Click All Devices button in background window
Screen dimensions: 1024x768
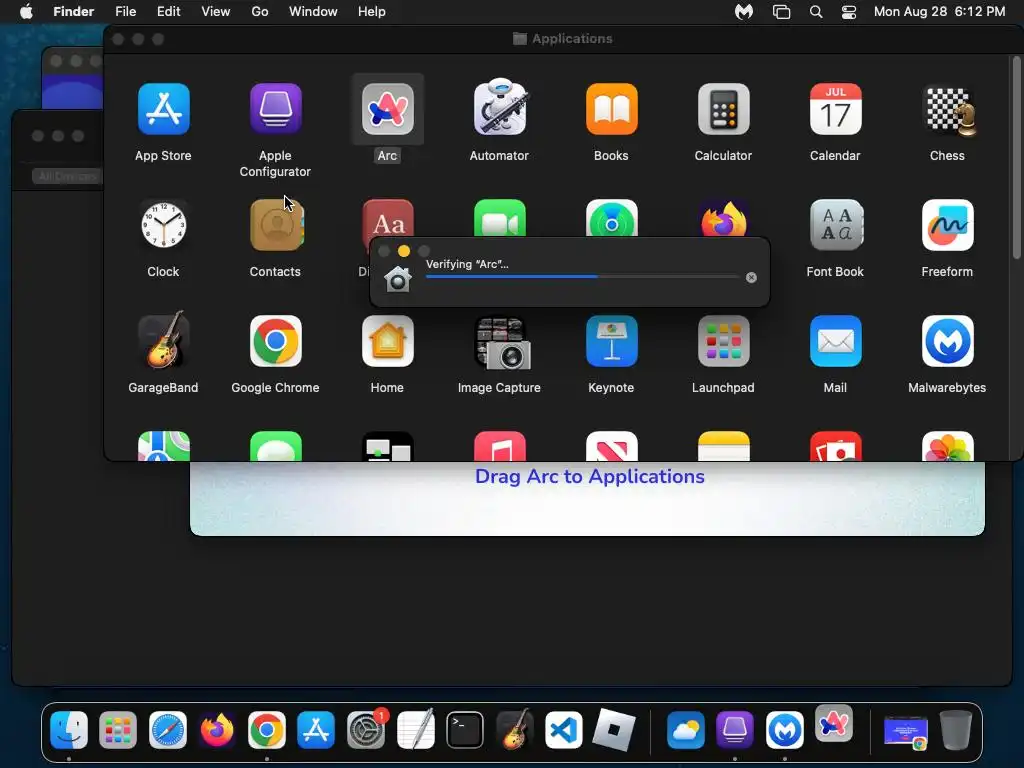[67, 176]
